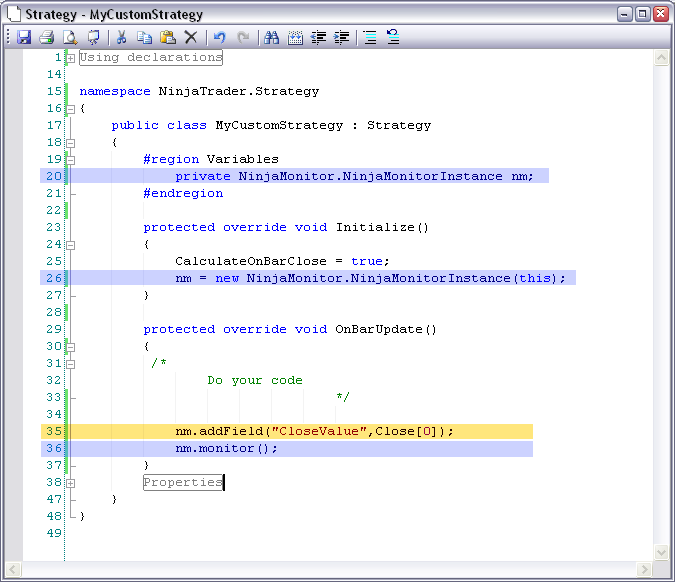Click the comment text "Do your code"
The height and width of the screenshot is (582, 675).
click(x=255, y=381)
